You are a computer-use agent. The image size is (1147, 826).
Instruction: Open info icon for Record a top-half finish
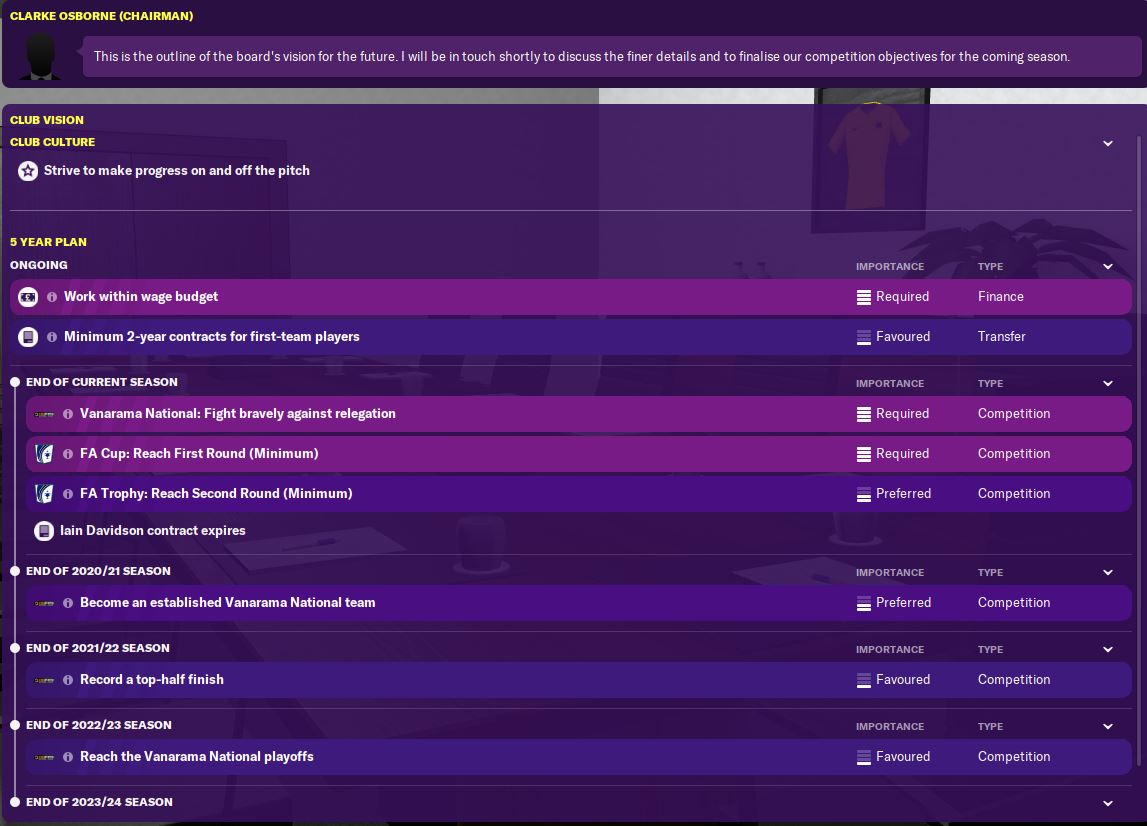68,680
